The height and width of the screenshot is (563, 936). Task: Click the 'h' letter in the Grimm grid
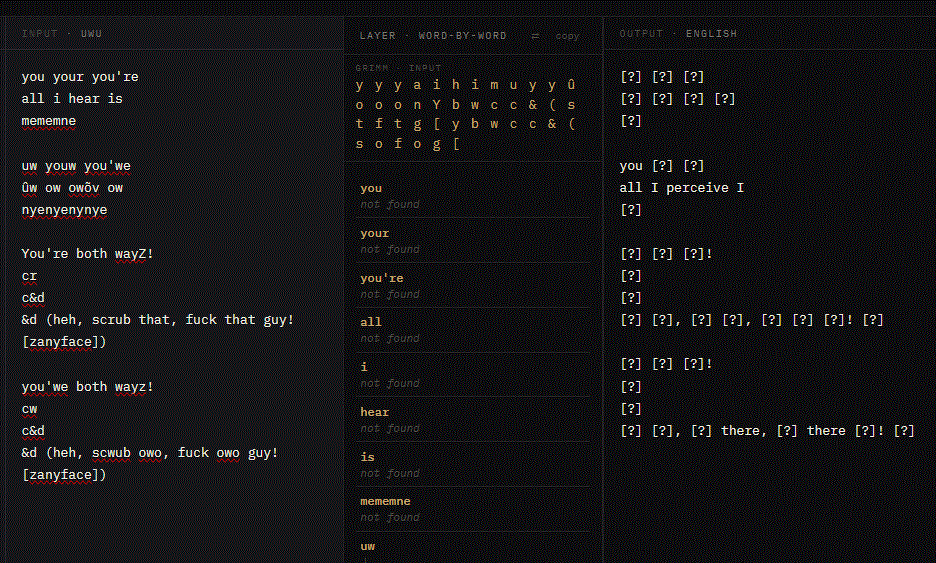(x=455, y=85)
